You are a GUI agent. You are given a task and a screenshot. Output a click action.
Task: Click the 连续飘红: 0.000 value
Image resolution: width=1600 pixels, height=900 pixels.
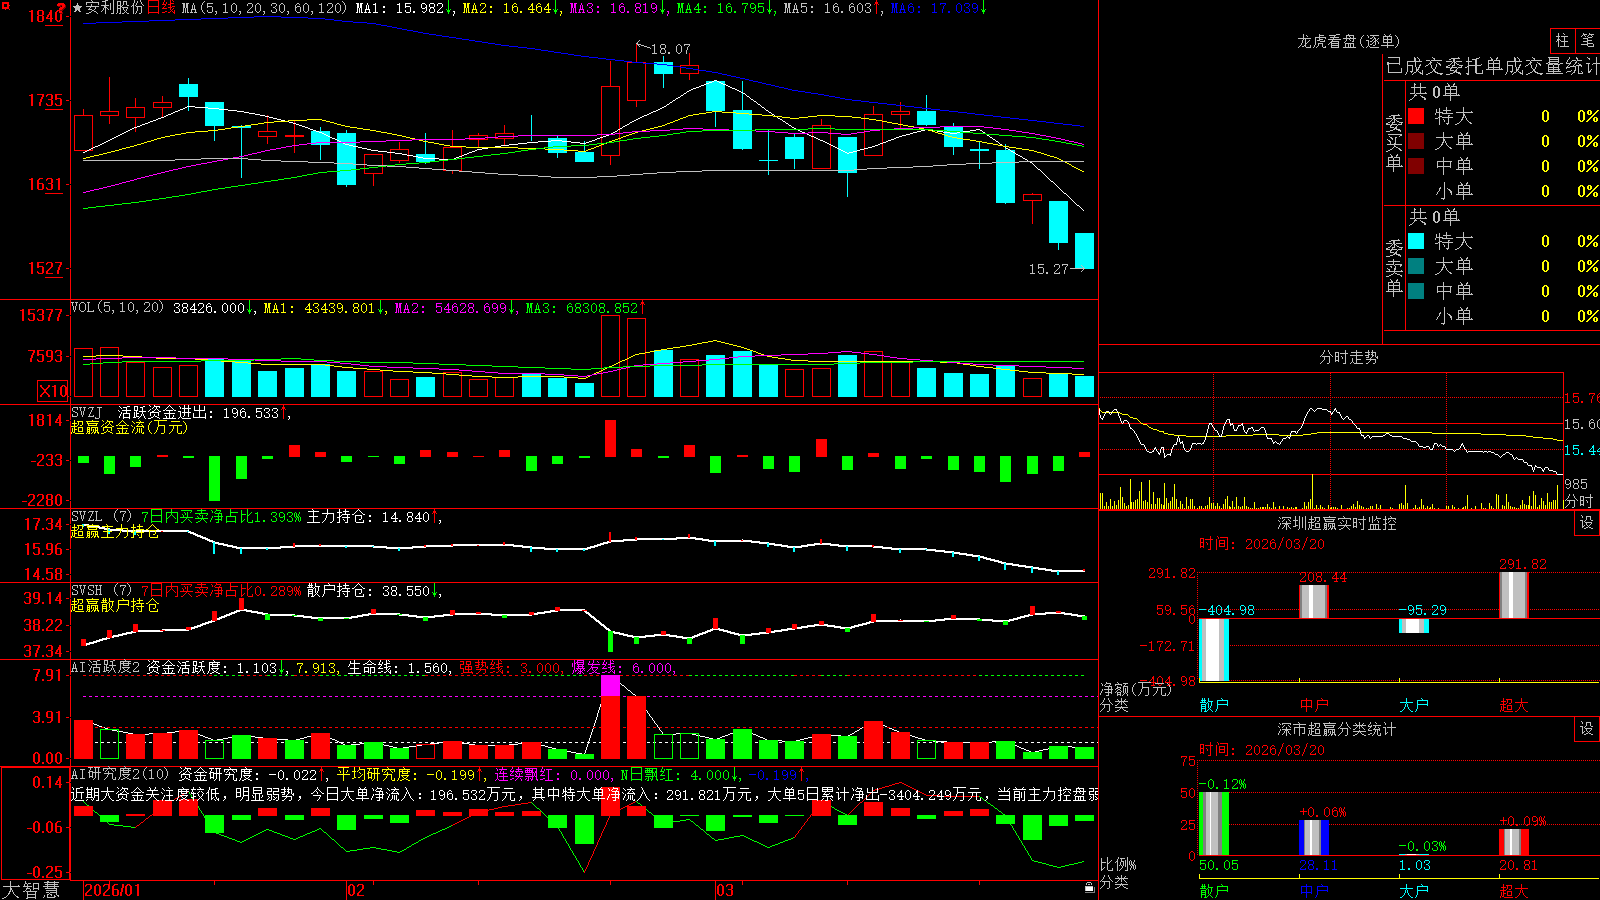click(553, 774)
